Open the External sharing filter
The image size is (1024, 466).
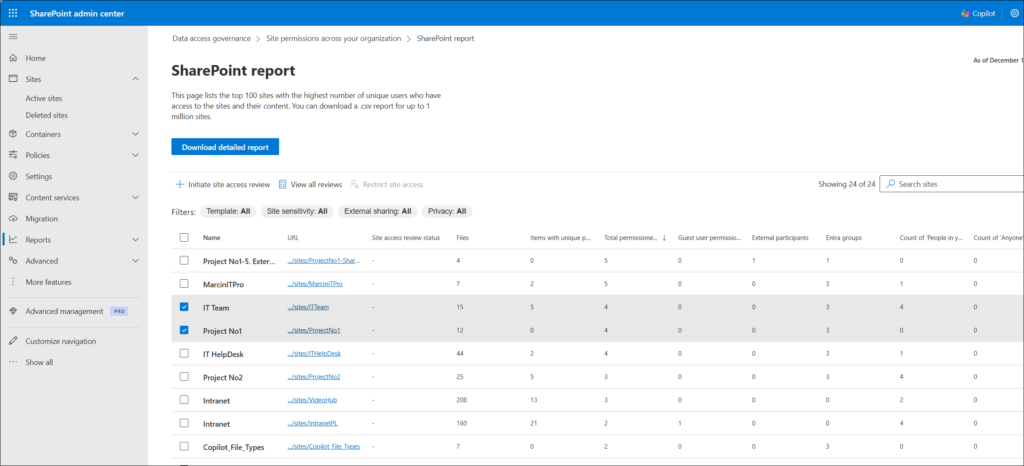(x=378, y=211)
